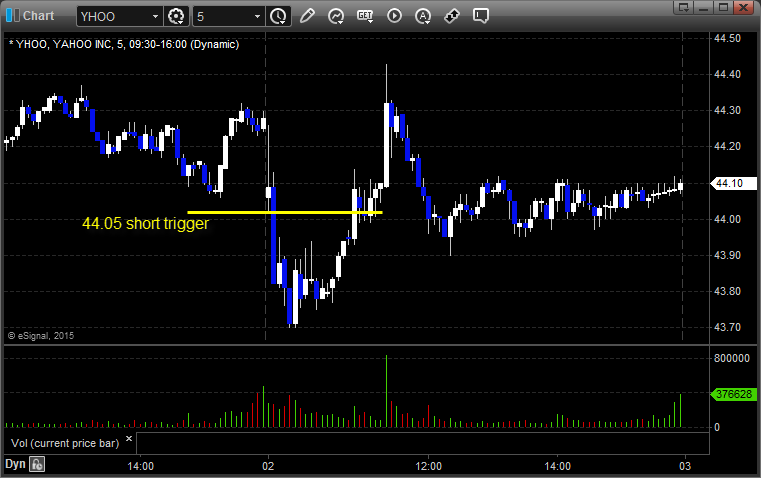Image resolution: width=761 pixels, height=478 pixels.
Task: Start bar replay with play icon
Action: point(394,16)
